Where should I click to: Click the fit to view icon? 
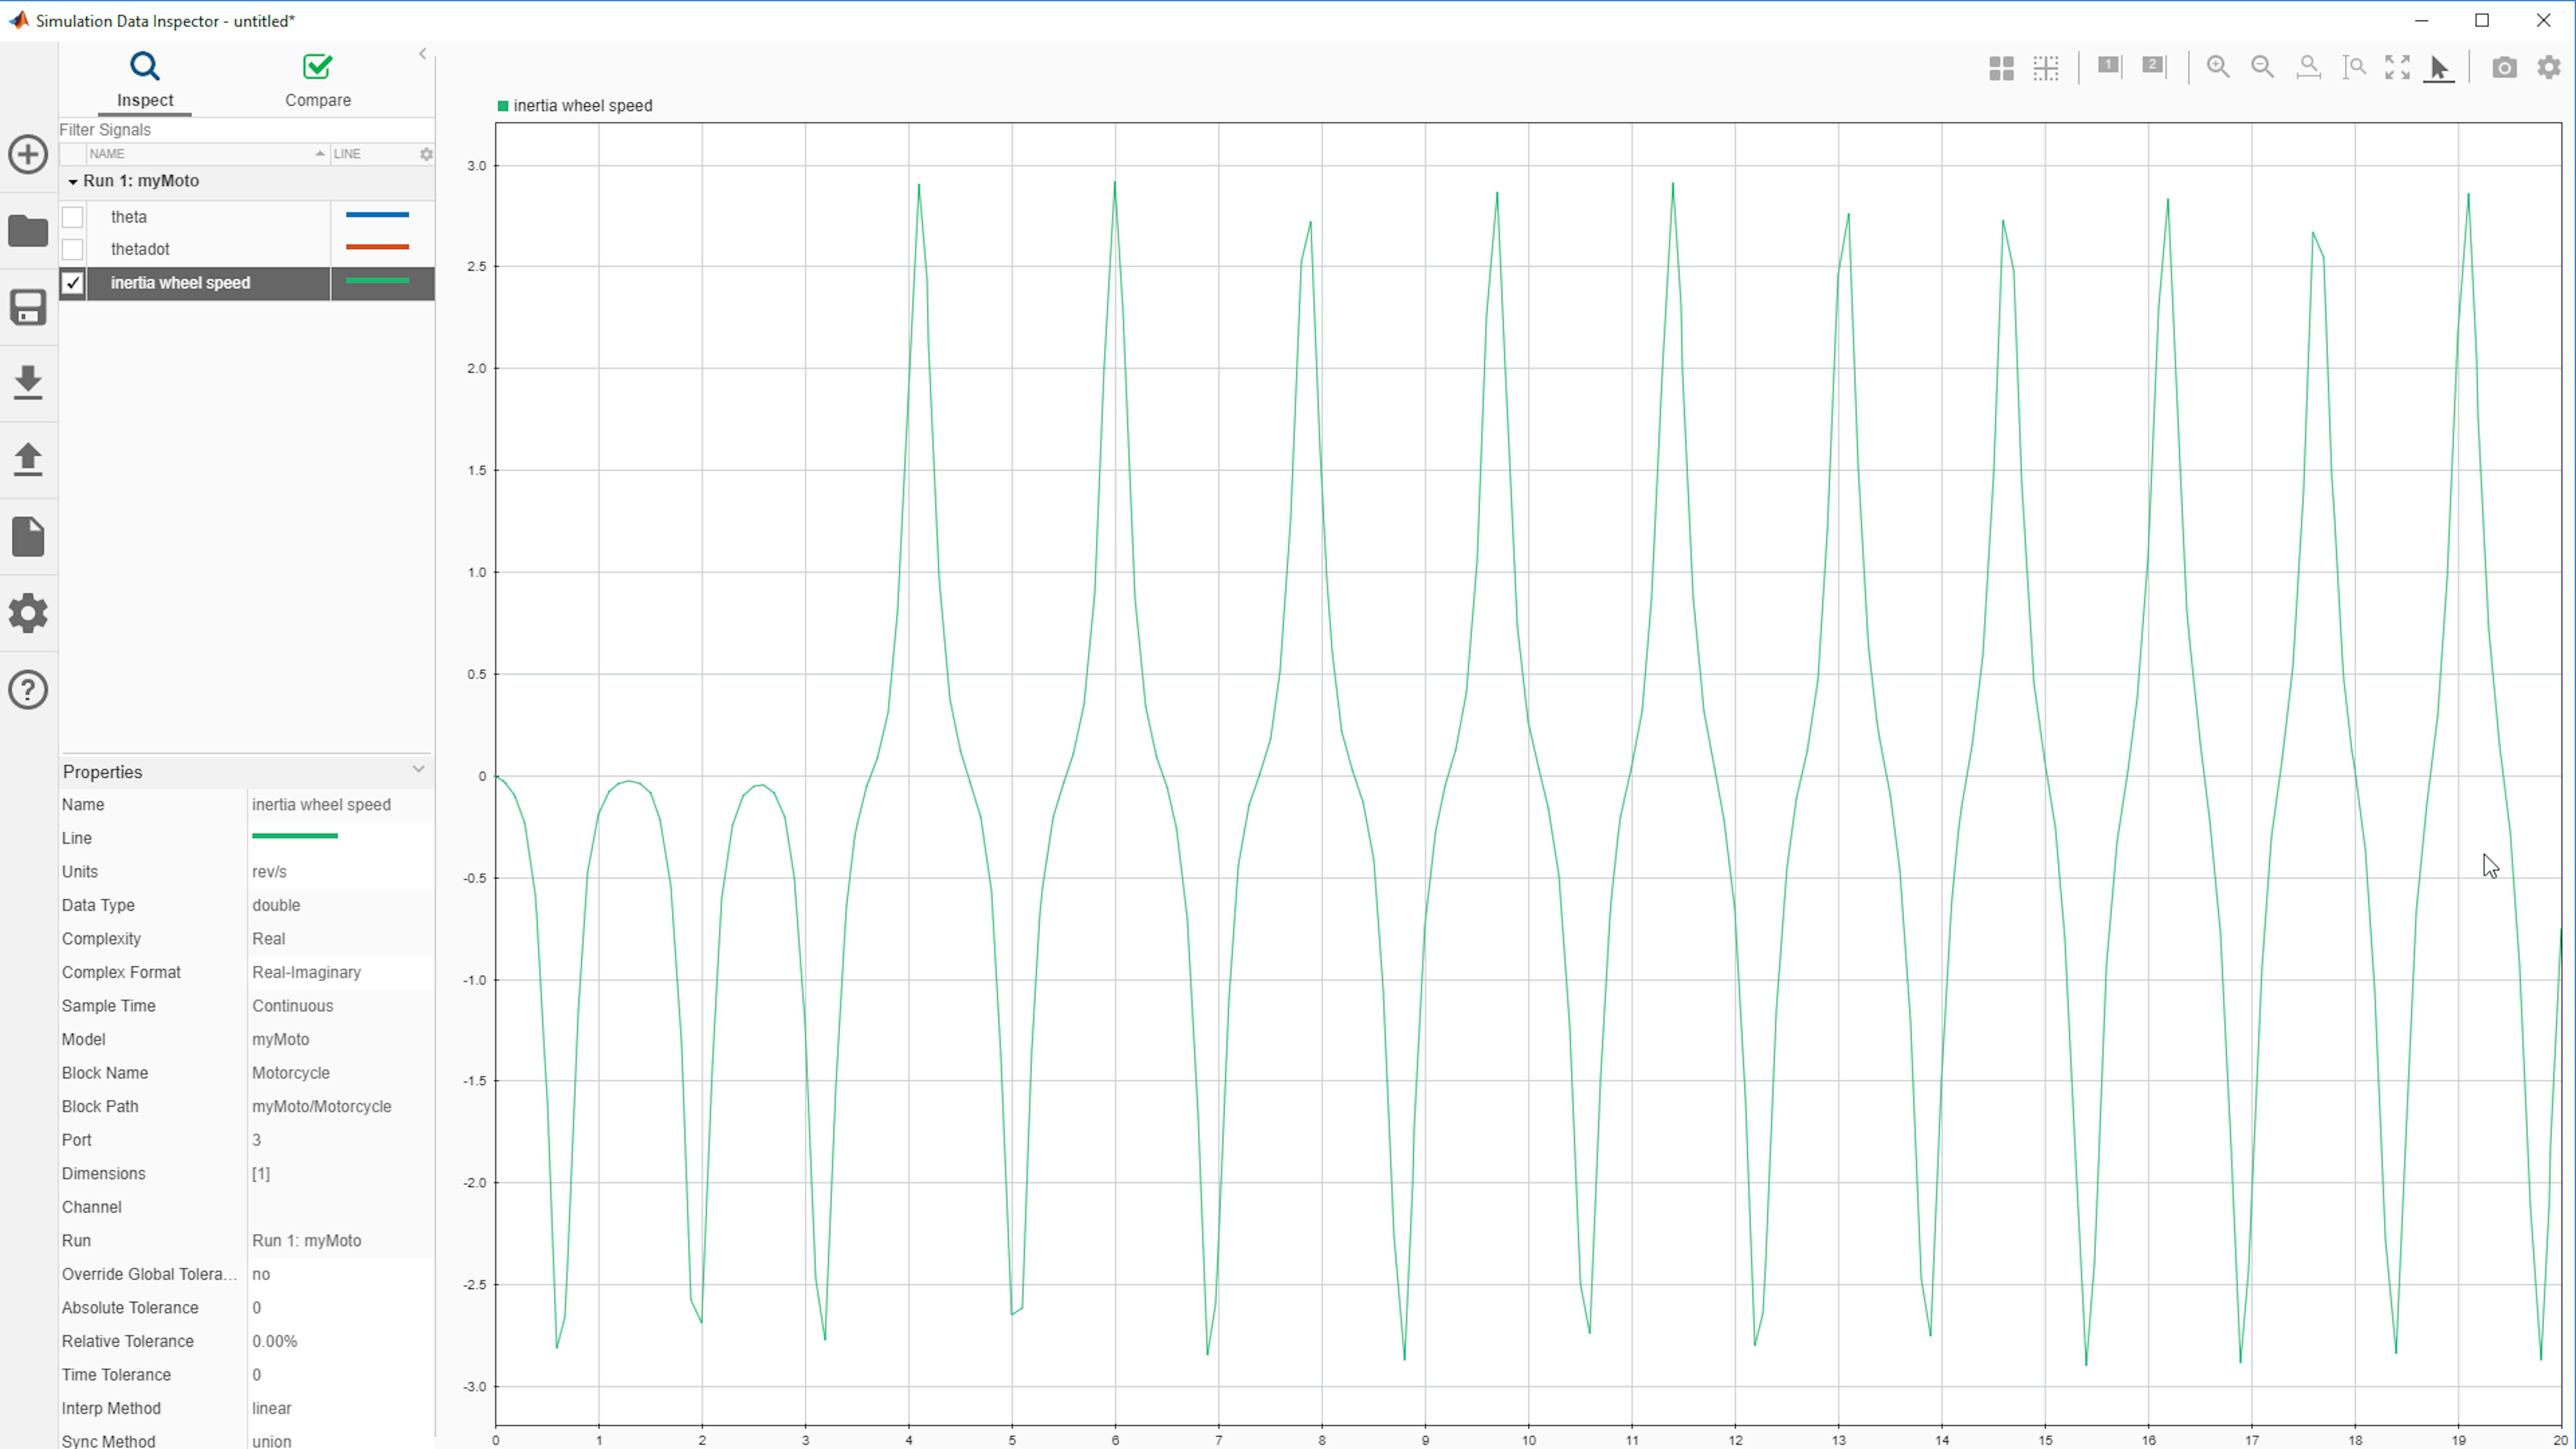tap(2397, 67)
